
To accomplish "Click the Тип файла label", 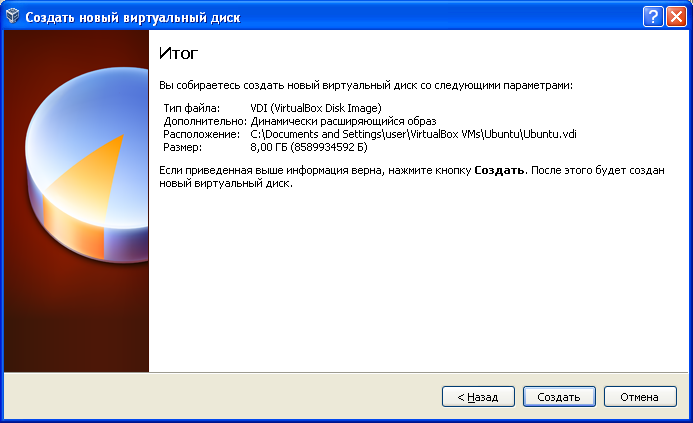I will point(191,108).
